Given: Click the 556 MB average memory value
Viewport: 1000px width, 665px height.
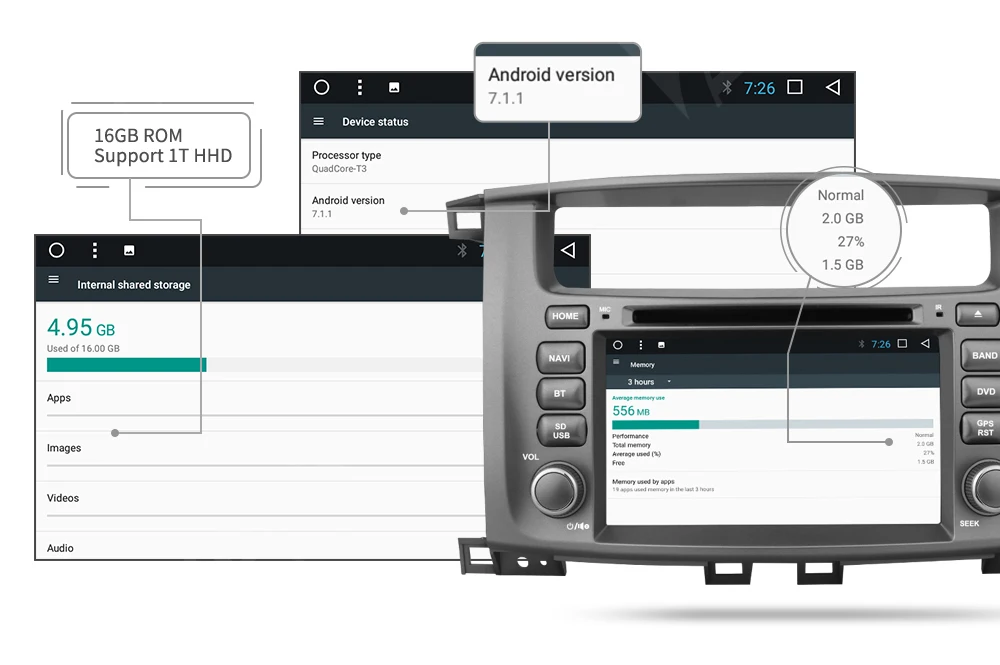Looking at the screenshot, I should pos(631,411).
